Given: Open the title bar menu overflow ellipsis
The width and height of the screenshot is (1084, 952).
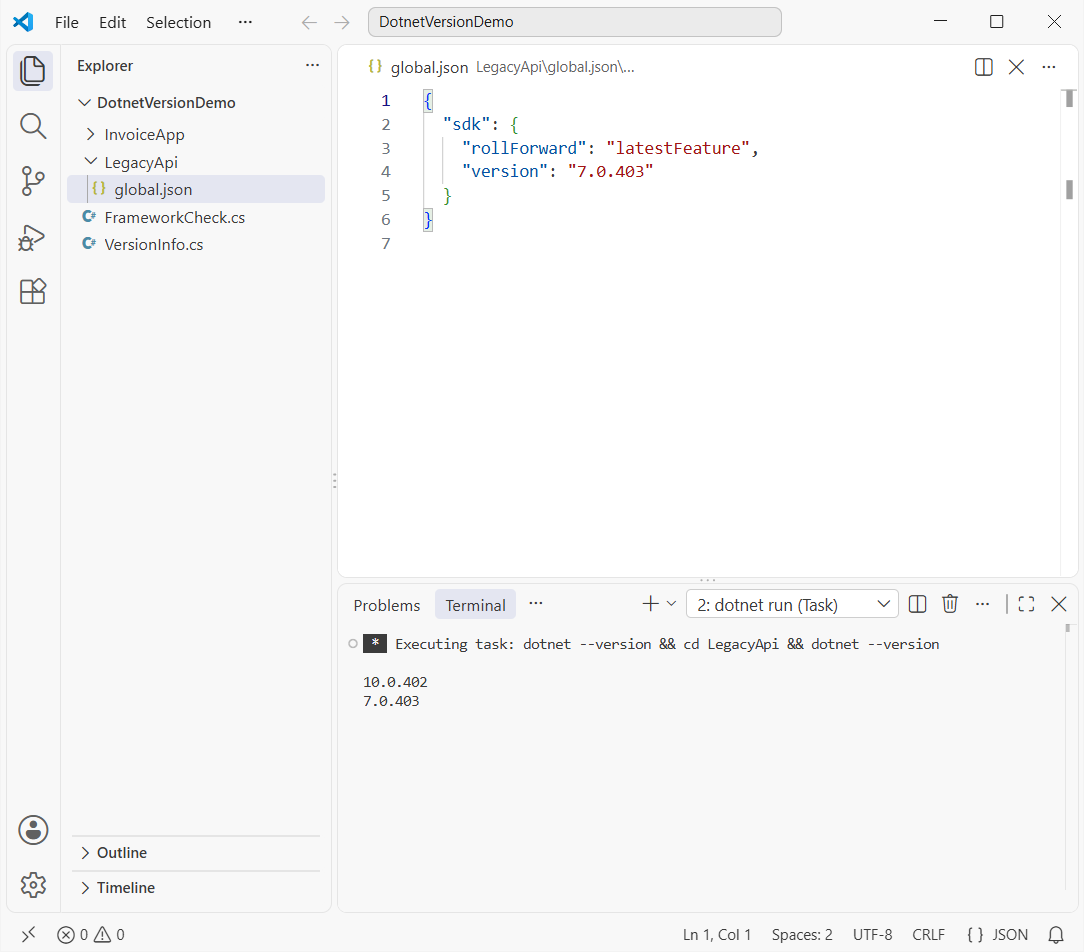Looking at the screenshot, I should (x=245, y=22).
